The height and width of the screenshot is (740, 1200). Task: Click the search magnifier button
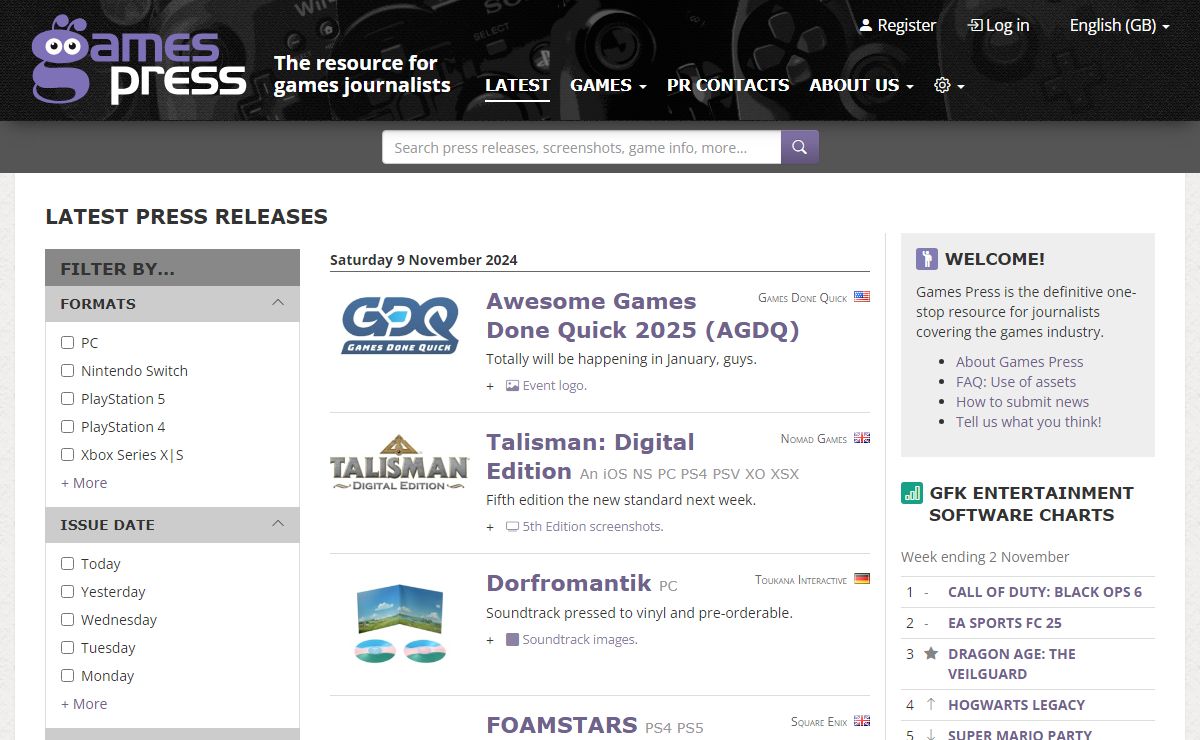(x=800, y=147)
